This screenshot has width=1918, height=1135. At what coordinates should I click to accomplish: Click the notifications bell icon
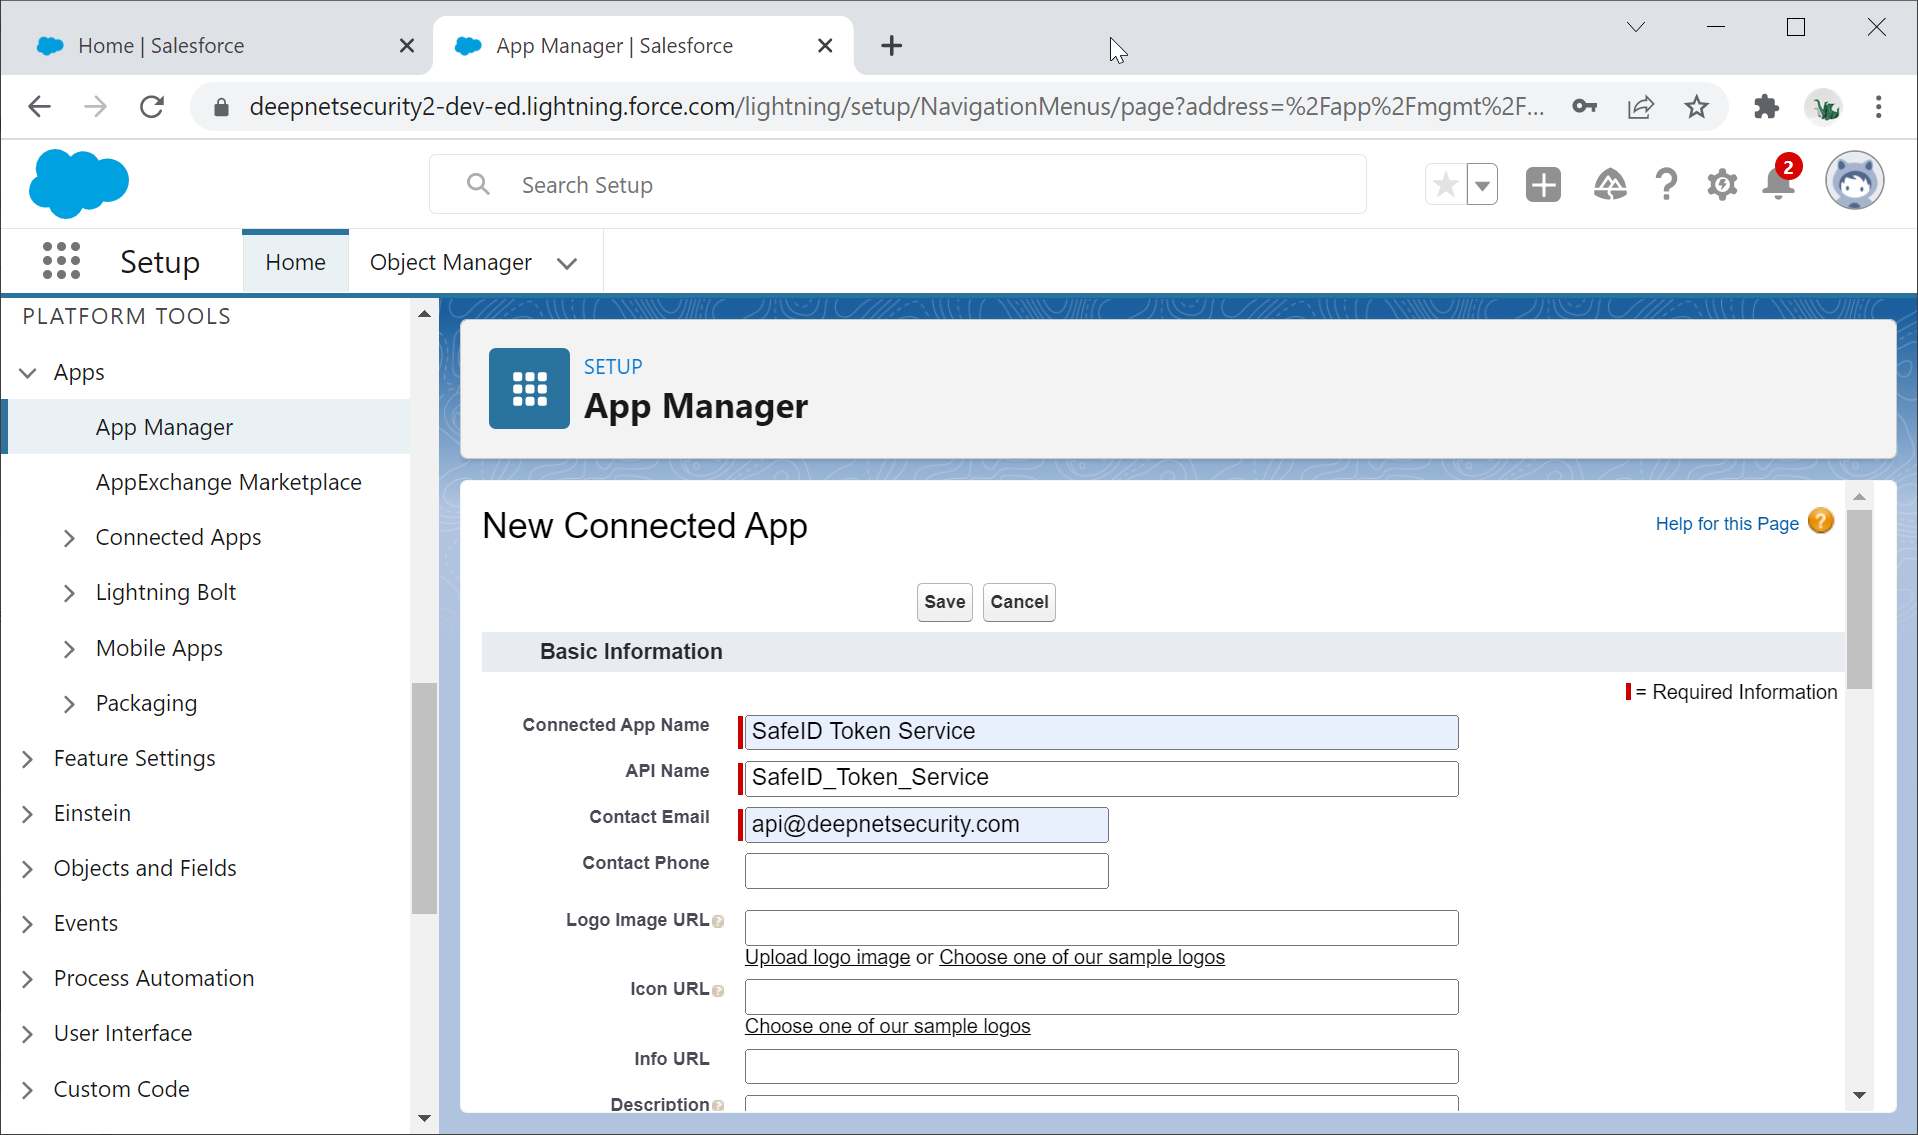(1778, 185)
